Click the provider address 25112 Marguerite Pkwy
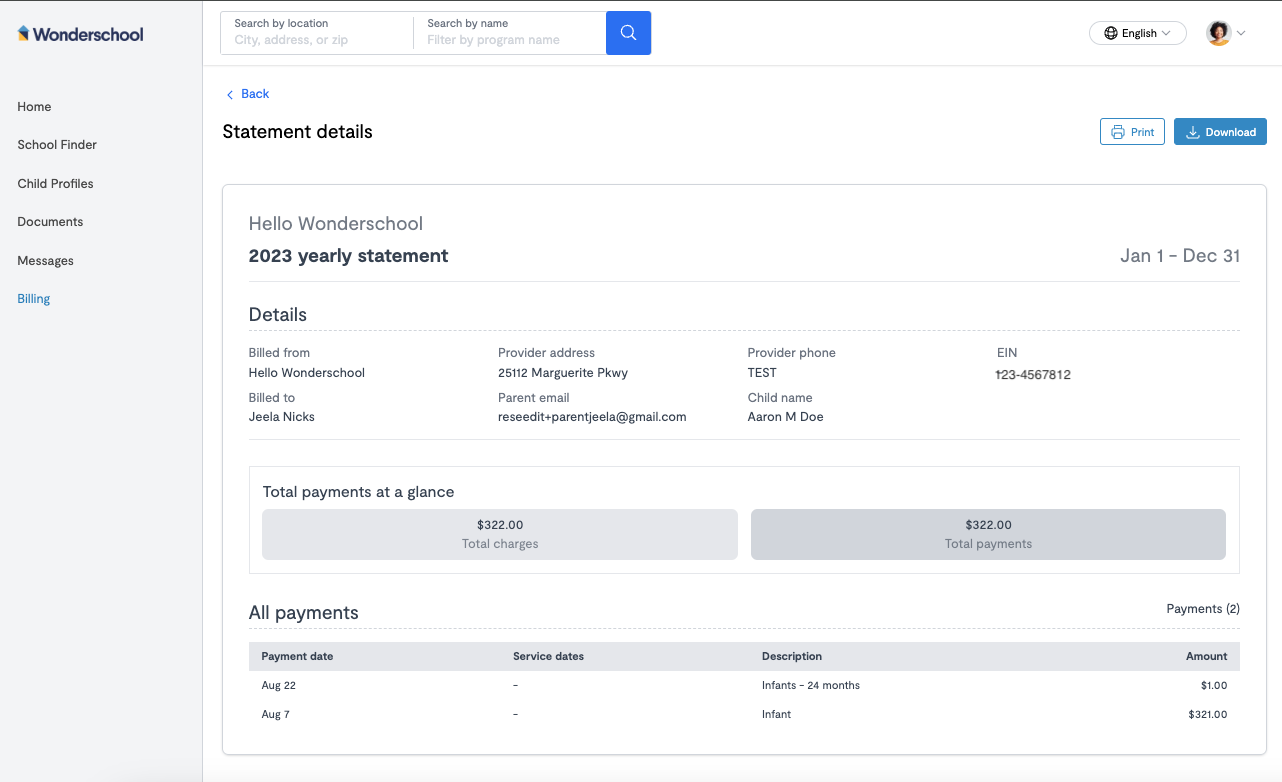The height and width of the screenshot is (782, 1282). [x=563, y=373]
